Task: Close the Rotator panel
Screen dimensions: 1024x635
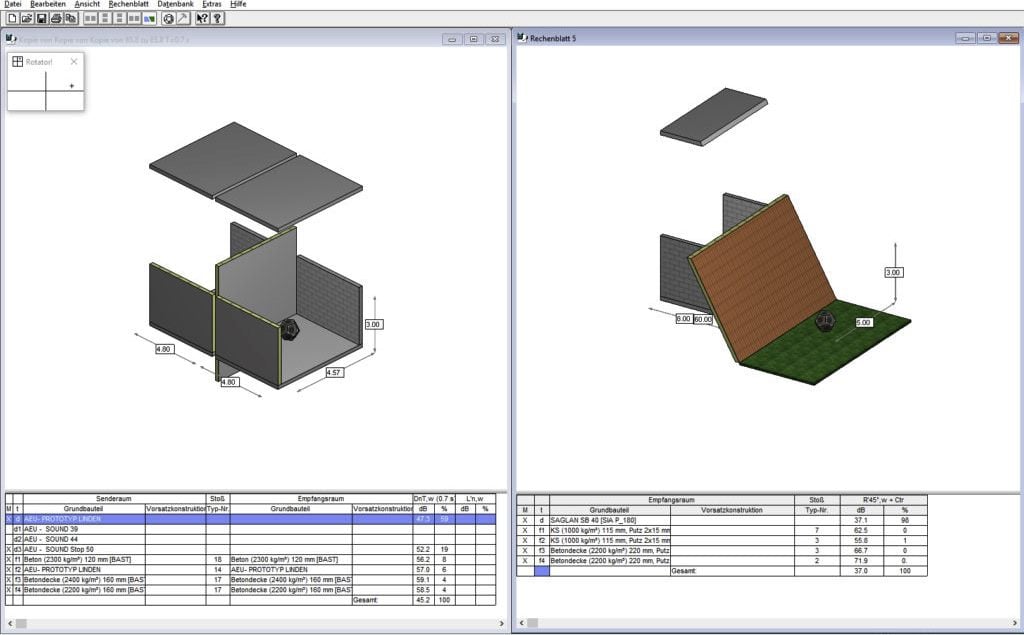Action: [x=74, y=62]
